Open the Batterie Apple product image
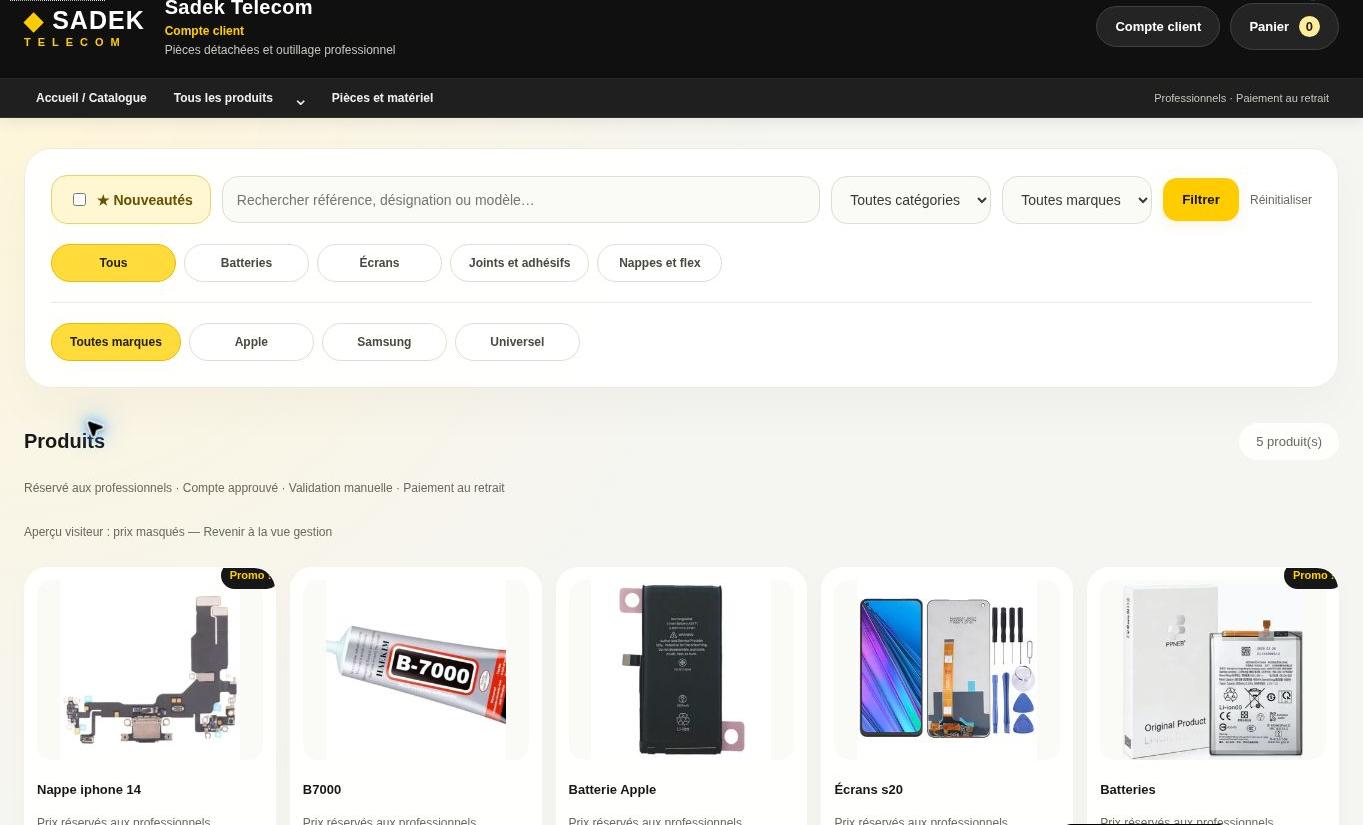This screenshot has height=825, width=1363. [x=681, y=670]
